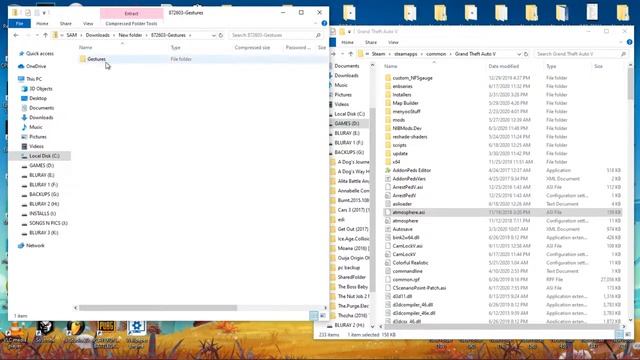Open the Share tab in the Gestures window
The width and height of the screenshot is (640, 360).
tap(65, 24)
